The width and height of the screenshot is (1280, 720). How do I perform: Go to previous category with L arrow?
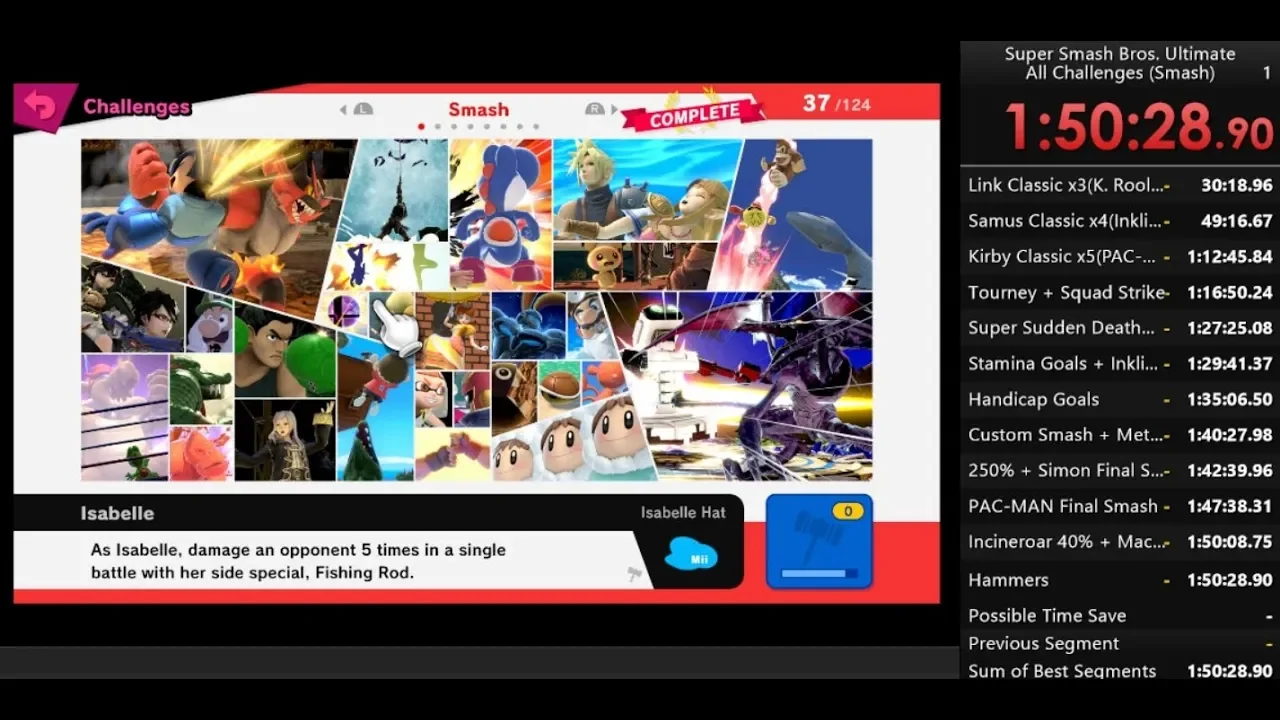[x=357, y=109]
